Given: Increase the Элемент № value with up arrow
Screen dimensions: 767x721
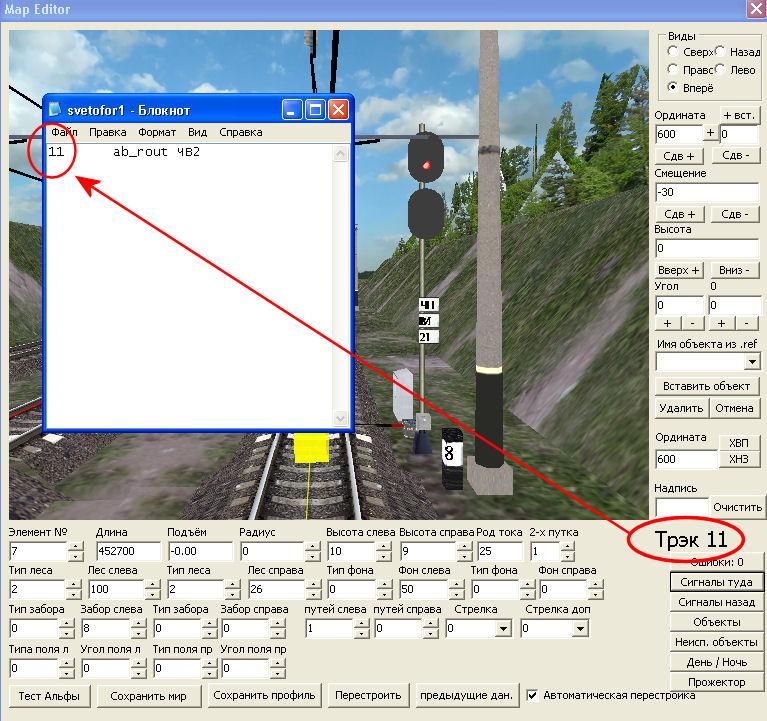Looking at the screenshot, I should coord(77,546).
